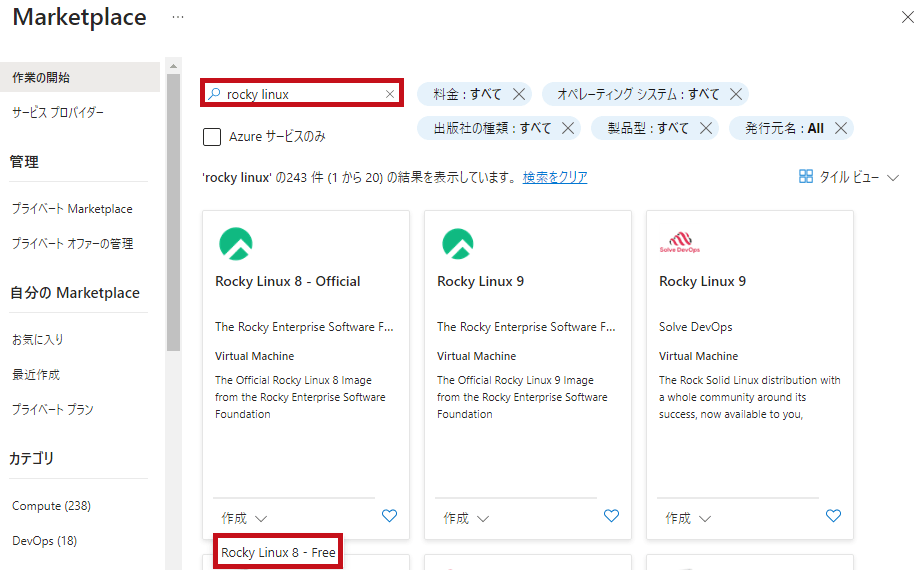Image resolution: width=919 pixels, height=570 pixels.
Task: Open プライベート プラン in the sidebar
Action: pyautogui.click(x=53, y=409)
